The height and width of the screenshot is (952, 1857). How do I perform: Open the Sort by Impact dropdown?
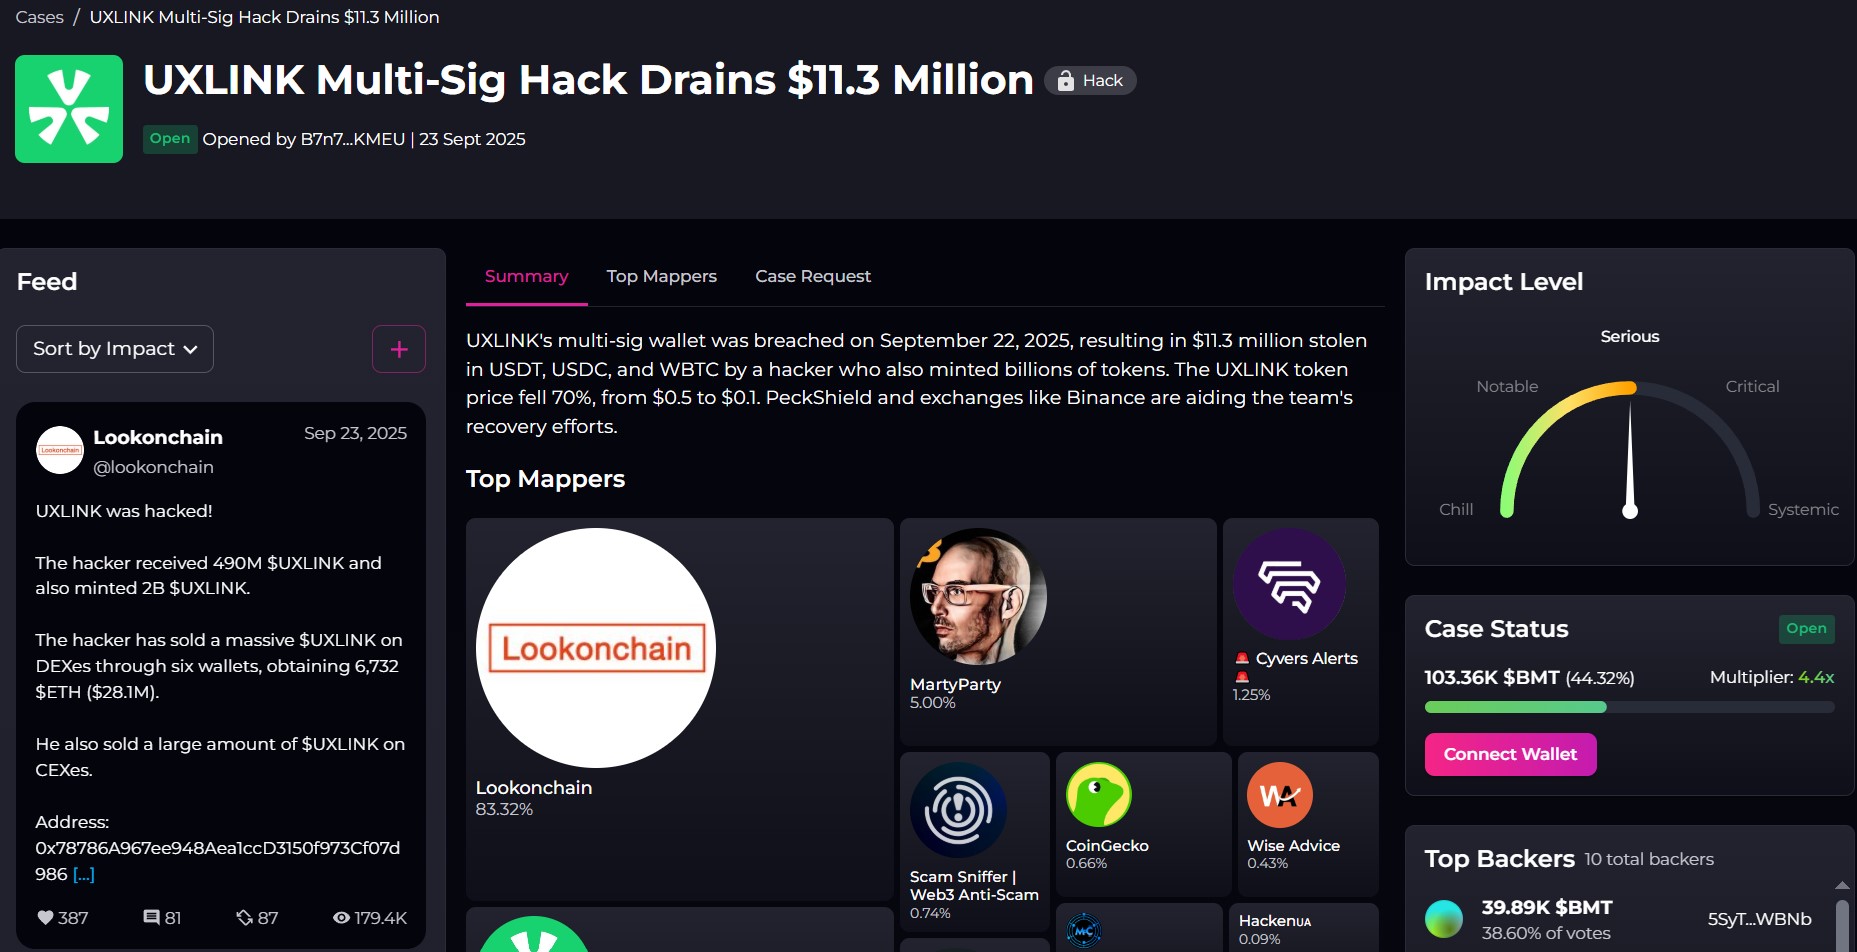click(x=115, y=349)
